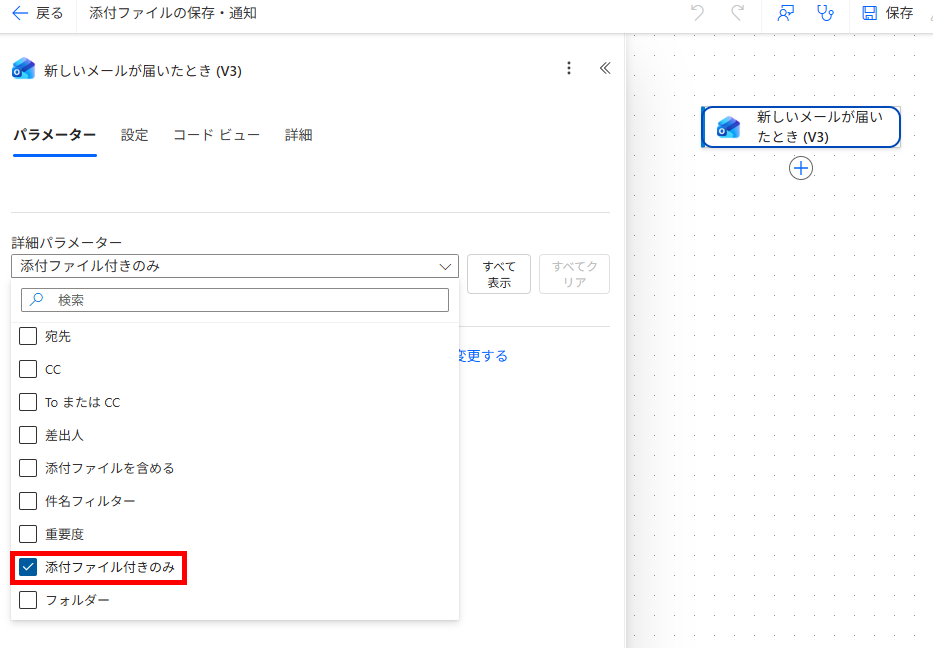Select the 詳細 tab

(299, 135)
